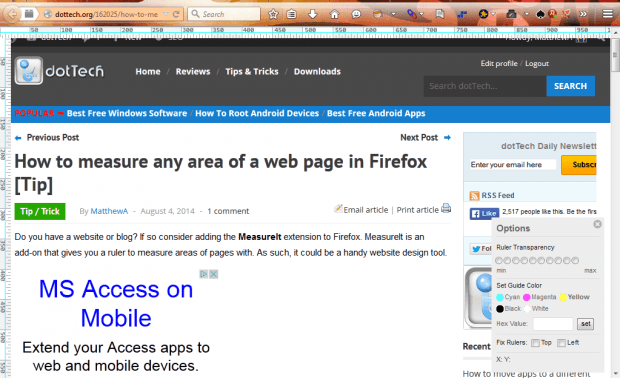Screen dimensions: 620x378
Task: Click the star badge toolbar icon
Action: pyautogui.click(x=483, y=14)
